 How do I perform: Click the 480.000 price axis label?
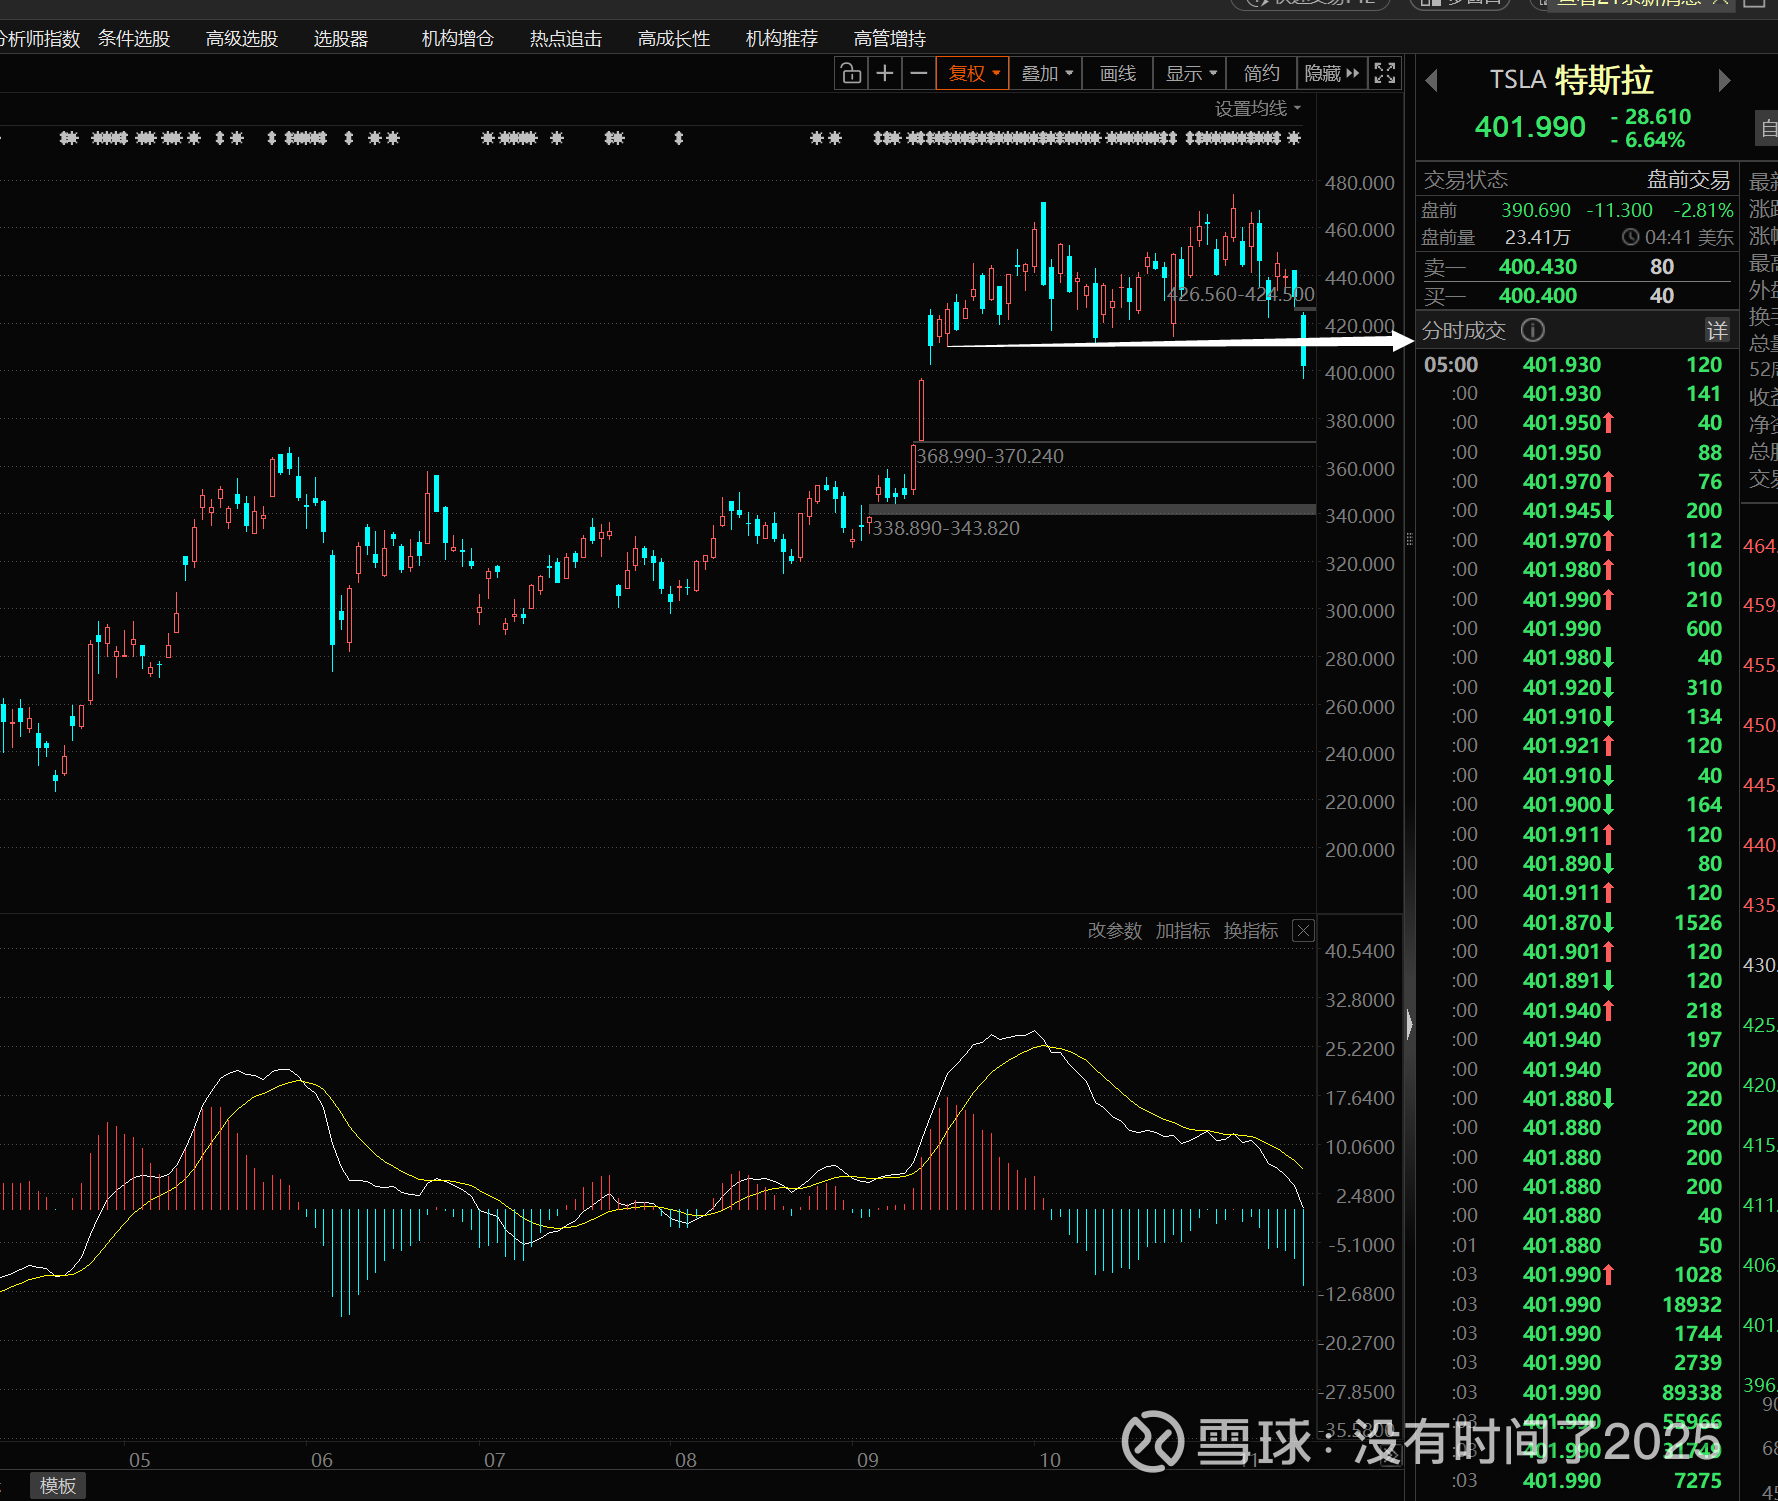click(x=1360, y=183)
